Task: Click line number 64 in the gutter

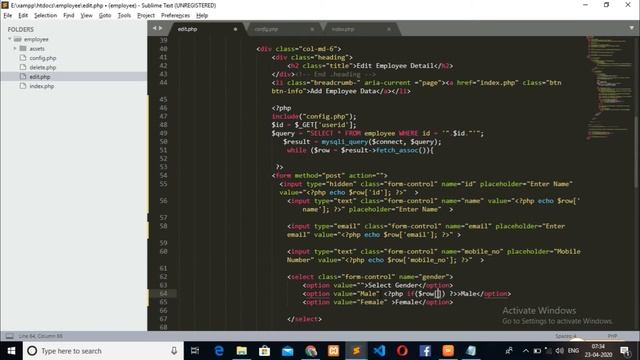Action: [163, 293]
